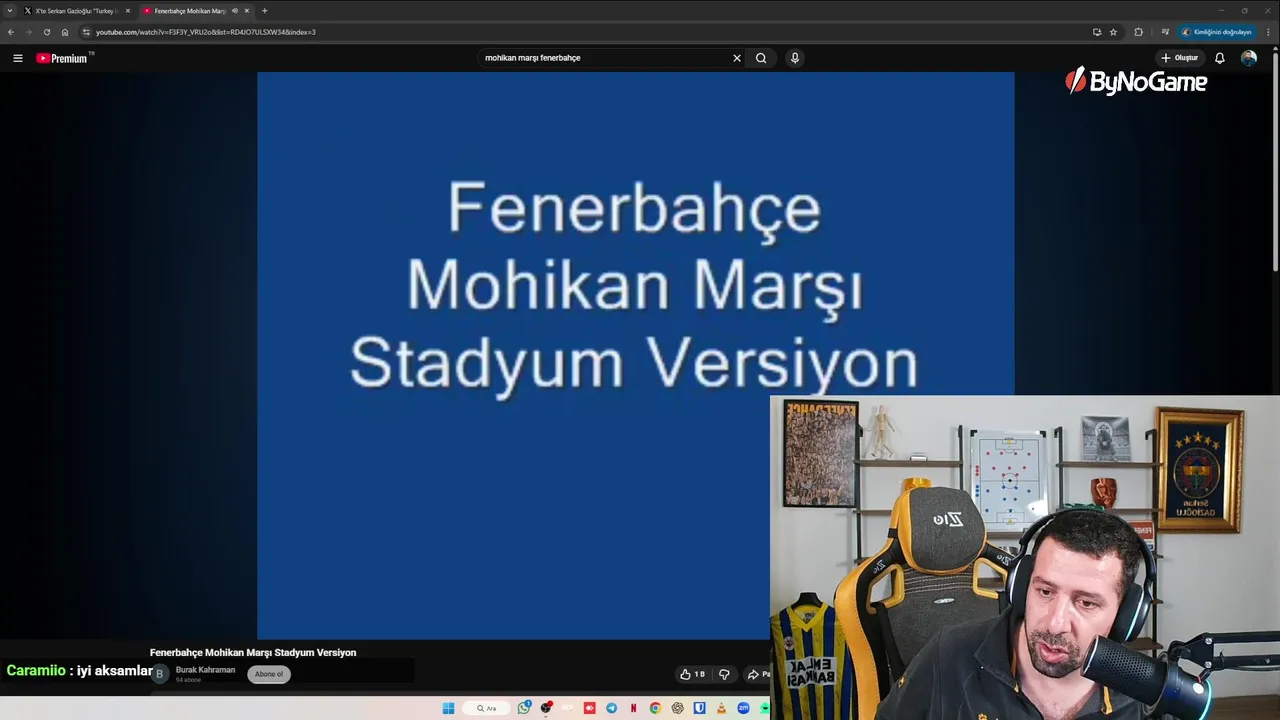
Task: View site information icon beside the URL
Action: point(86,32)
